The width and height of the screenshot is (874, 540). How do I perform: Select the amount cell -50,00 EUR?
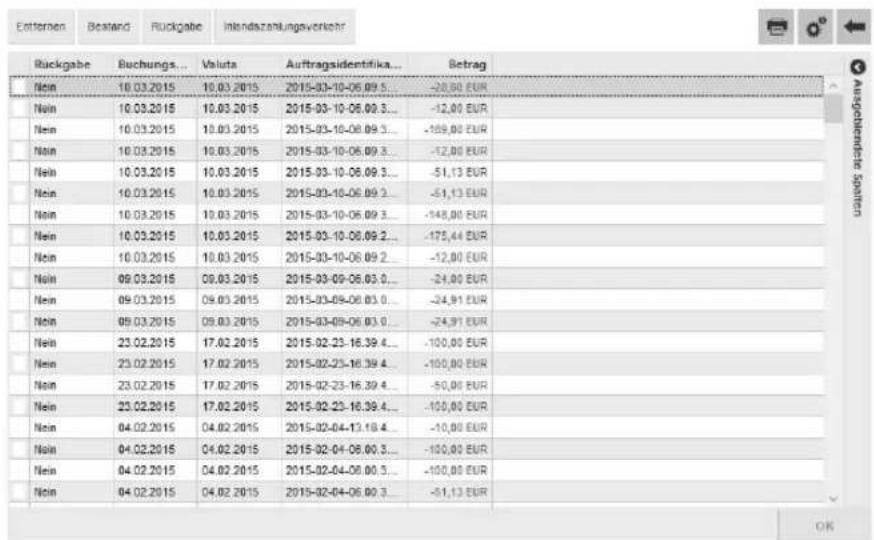coord(458,385)
